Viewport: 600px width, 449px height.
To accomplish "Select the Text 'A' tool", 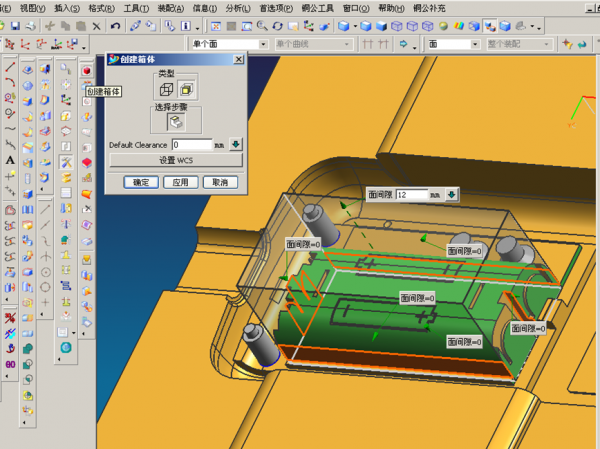I will [x=10, y=160].
